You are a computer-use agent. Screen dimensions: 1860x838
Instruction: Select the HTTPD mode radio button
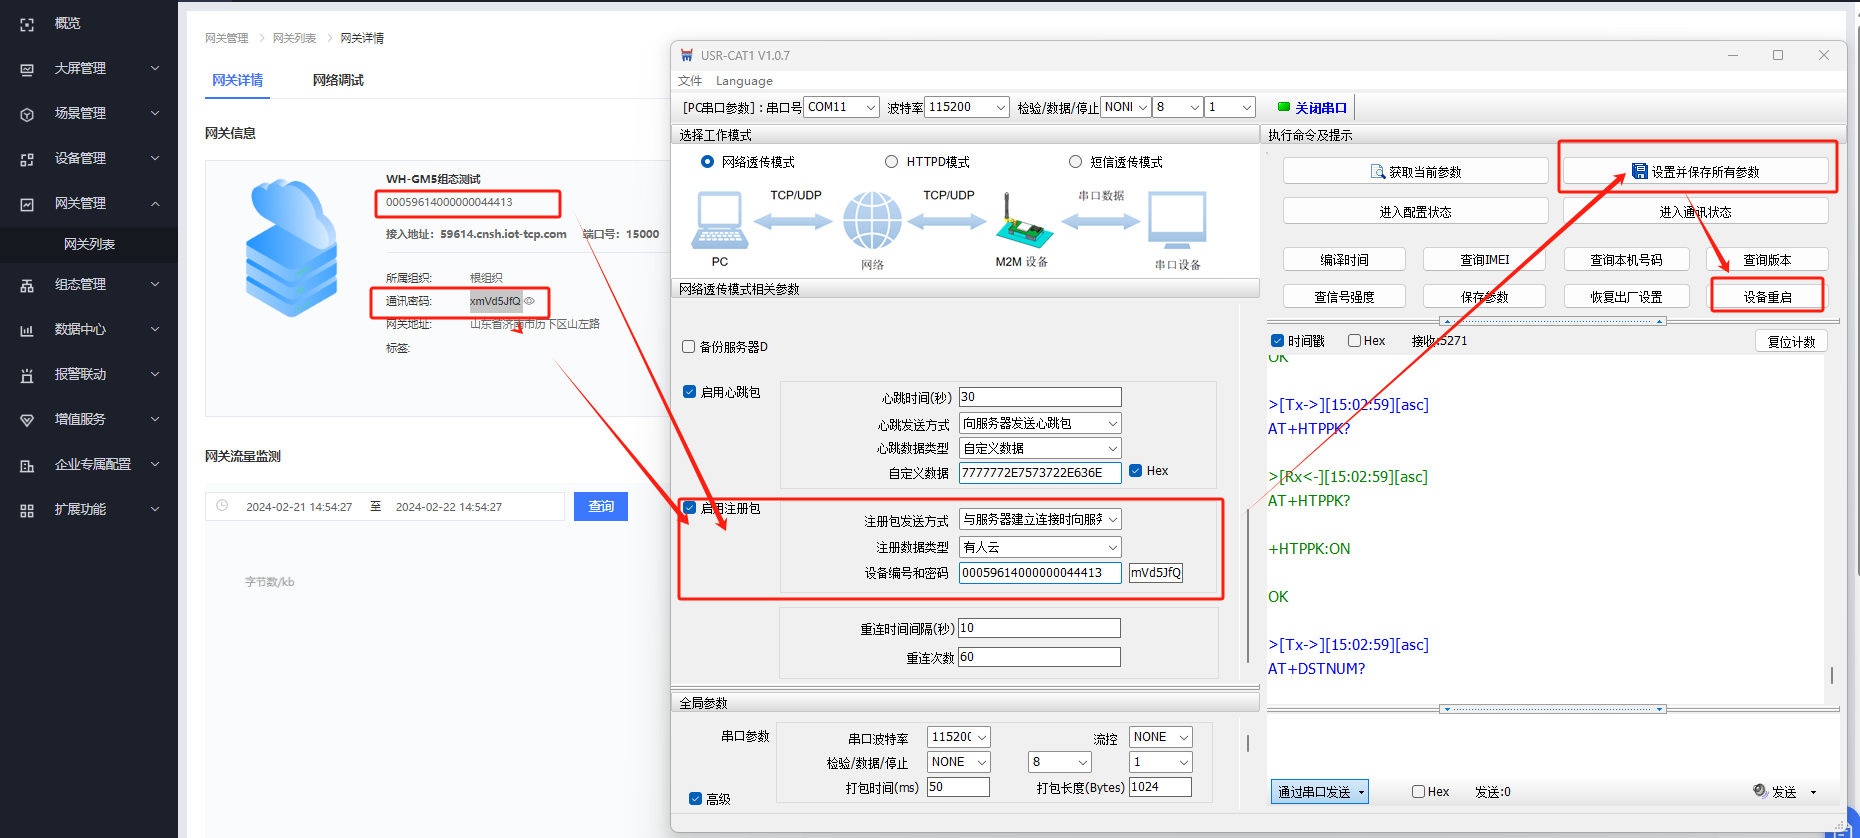(x=891, y=162)
